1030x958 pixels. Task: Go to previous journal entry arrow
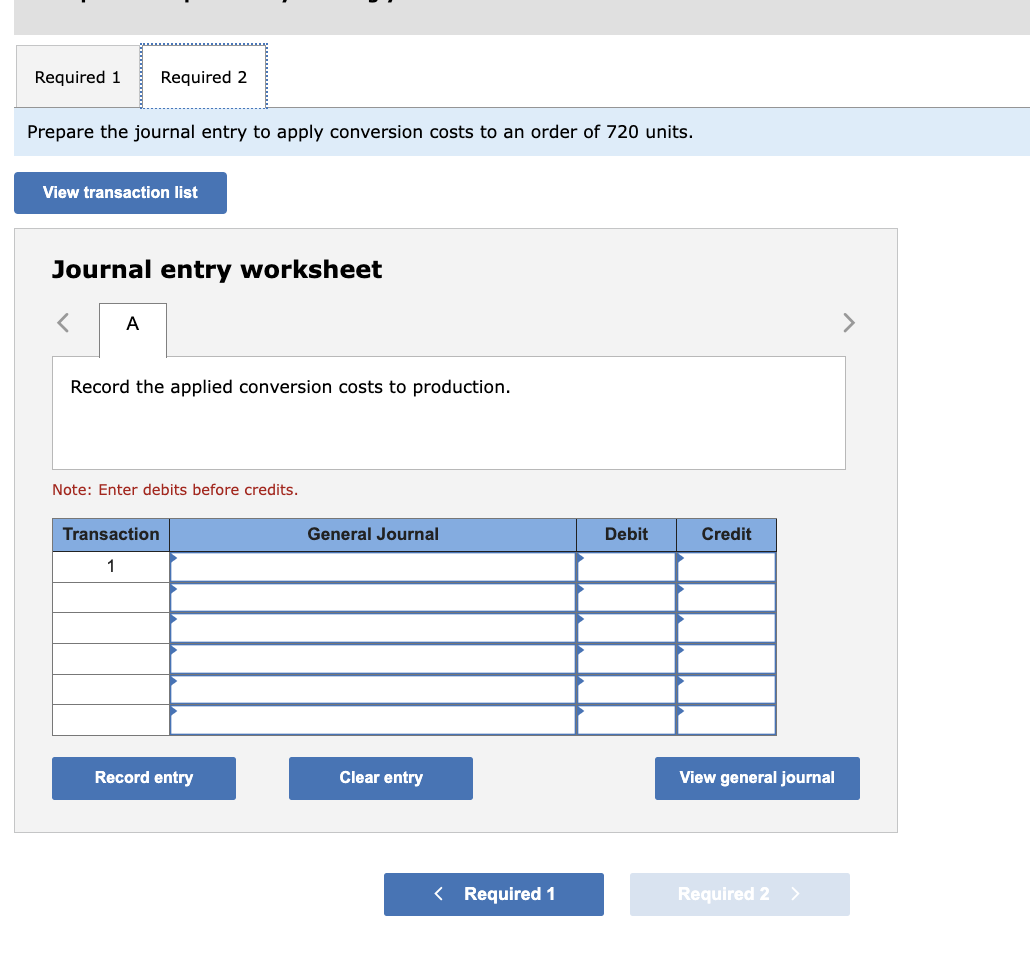pos(63,323)
